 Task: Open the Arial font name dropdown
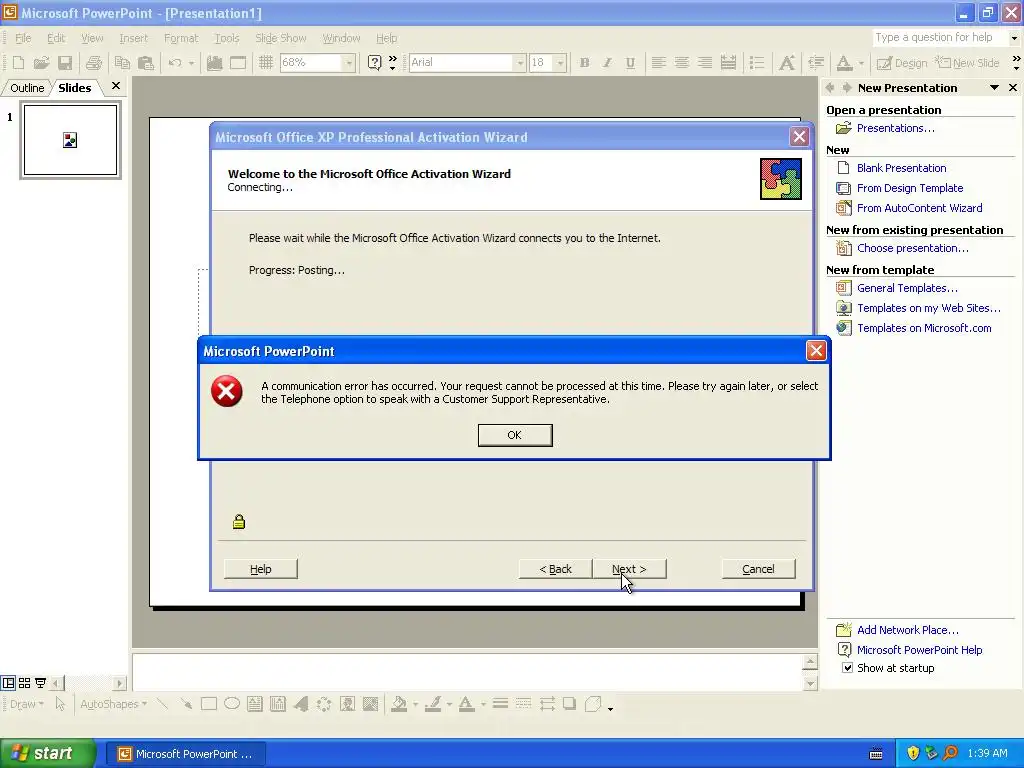click(x=520, y=63)
